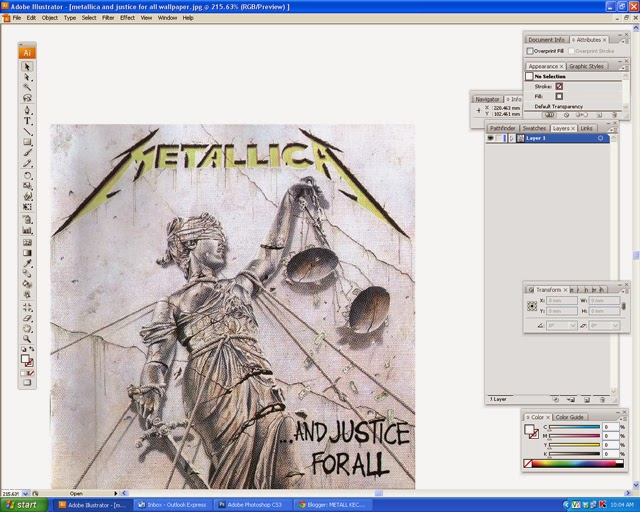Open the Attributes panel options menu
640x512 pixels.
click(x=623, y=41)
